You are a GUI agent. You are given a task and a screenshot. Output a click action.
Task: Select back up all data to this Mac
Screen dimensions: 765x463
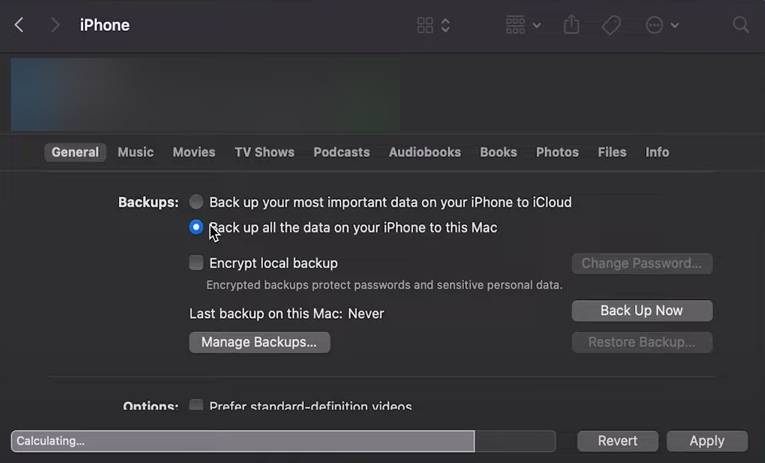click(x=196, y=228)
